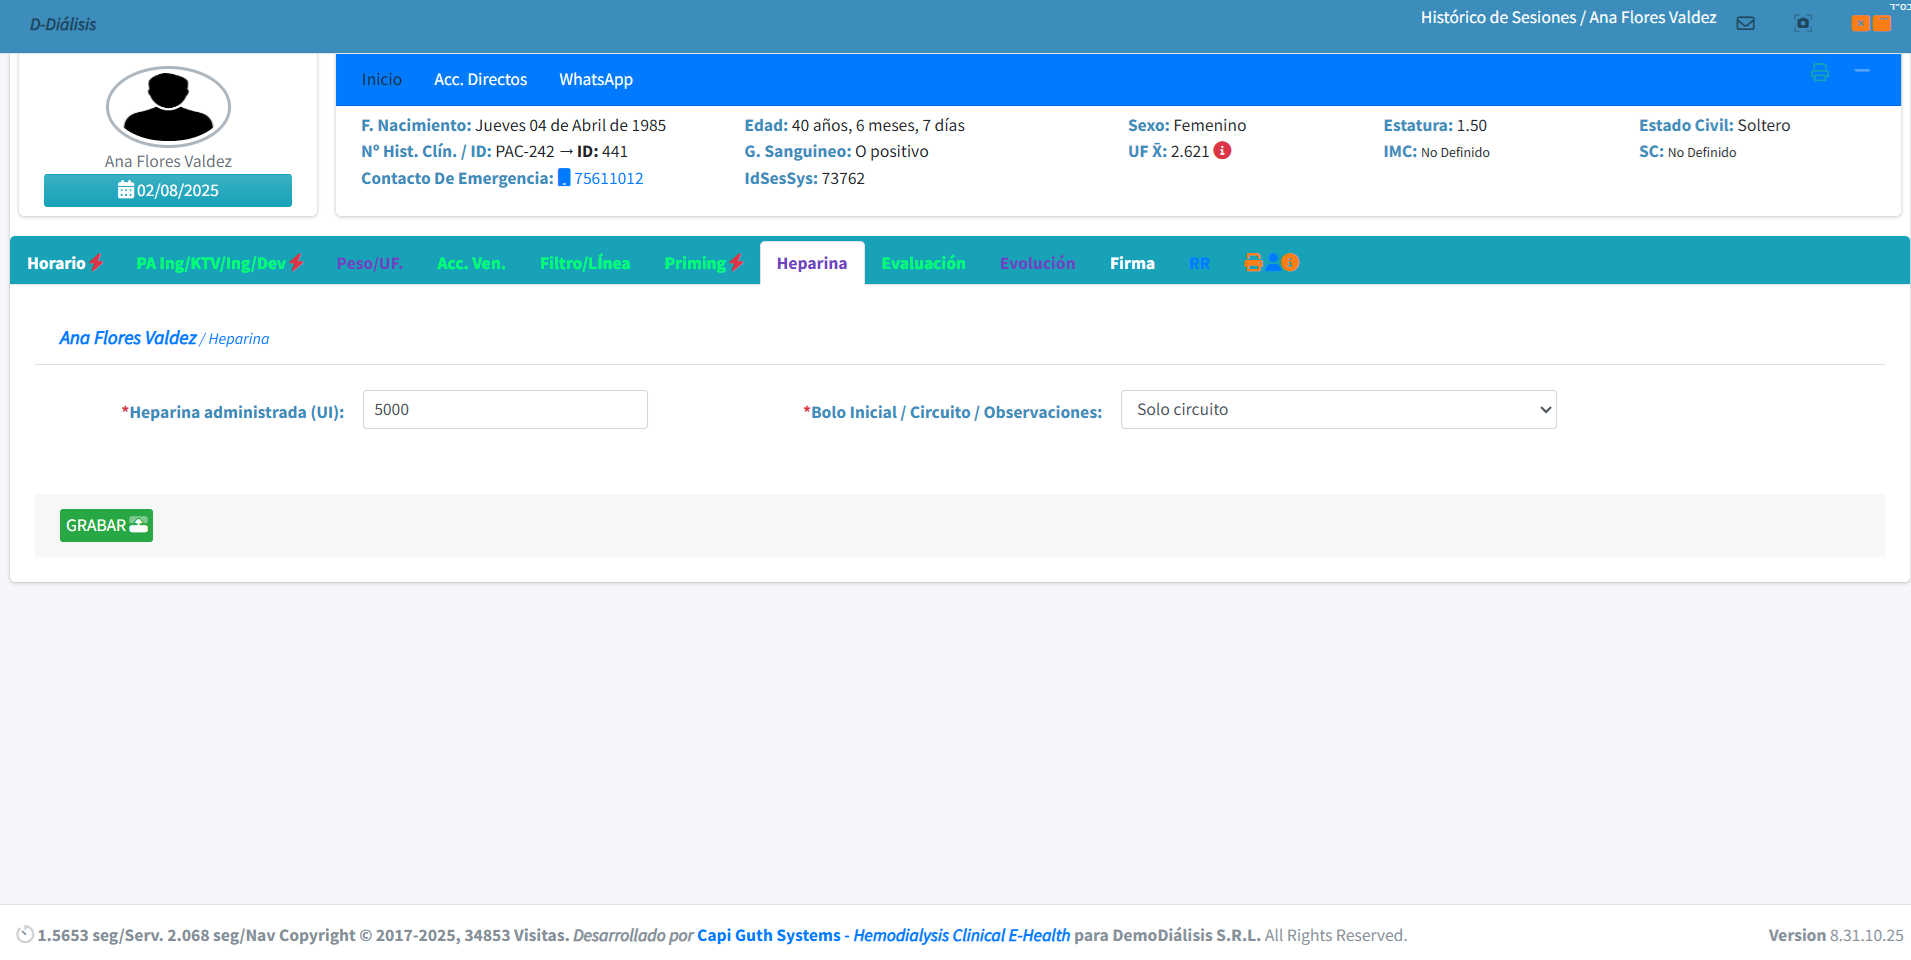
Task: Click the patient avatar picture
Action: (x=168, y=107)
